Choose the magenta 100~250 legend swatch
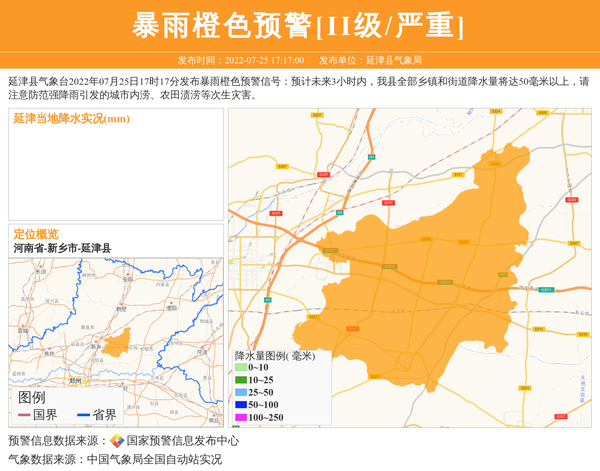 [240, 417]
